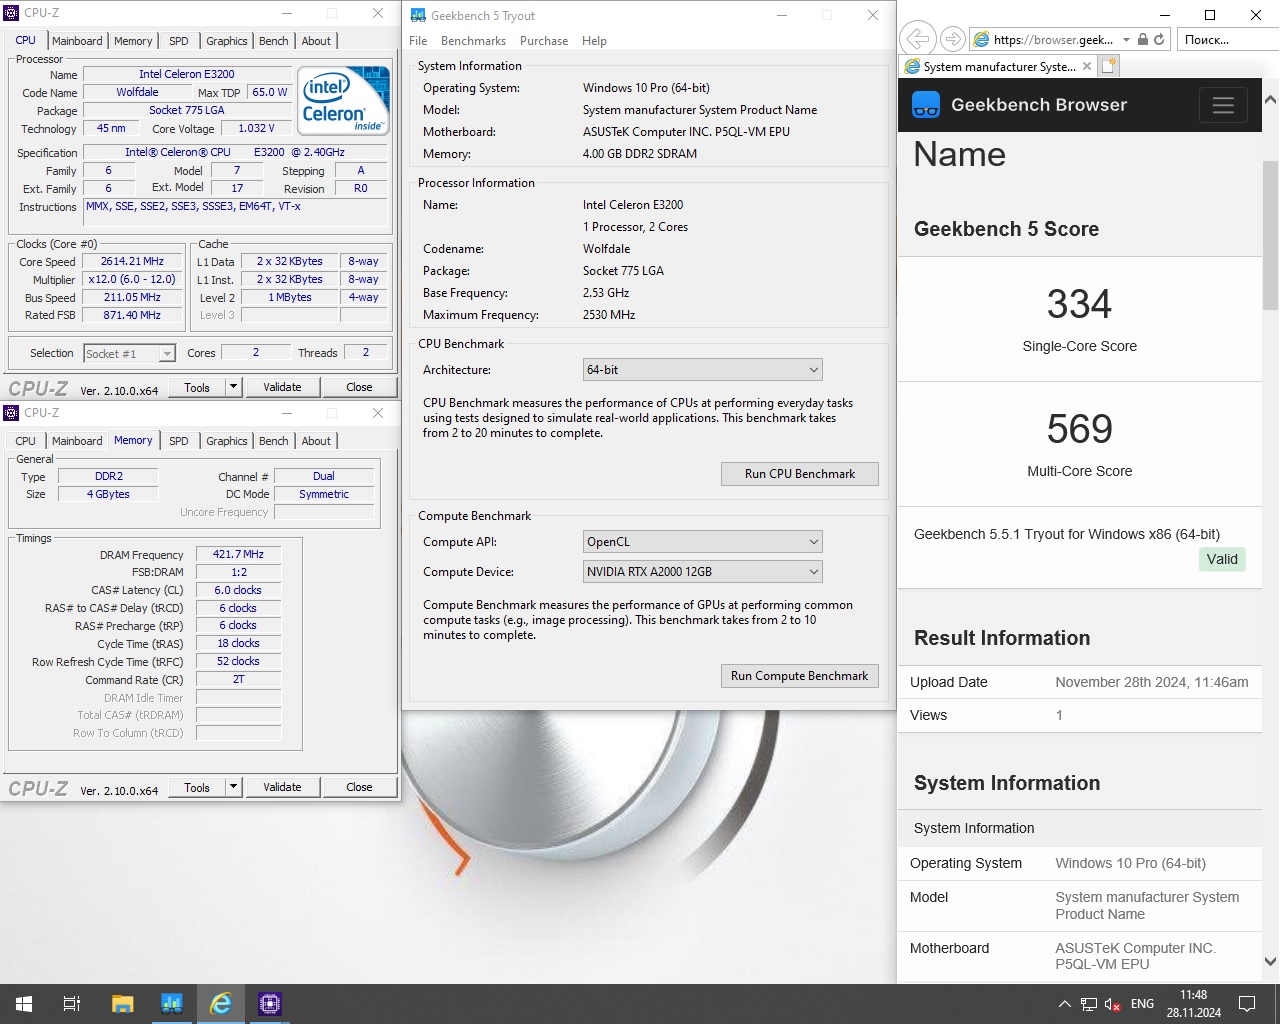Open the address bar URL dropdown arrow
1280x1024 pixels.
click(x=1126, y=40)
